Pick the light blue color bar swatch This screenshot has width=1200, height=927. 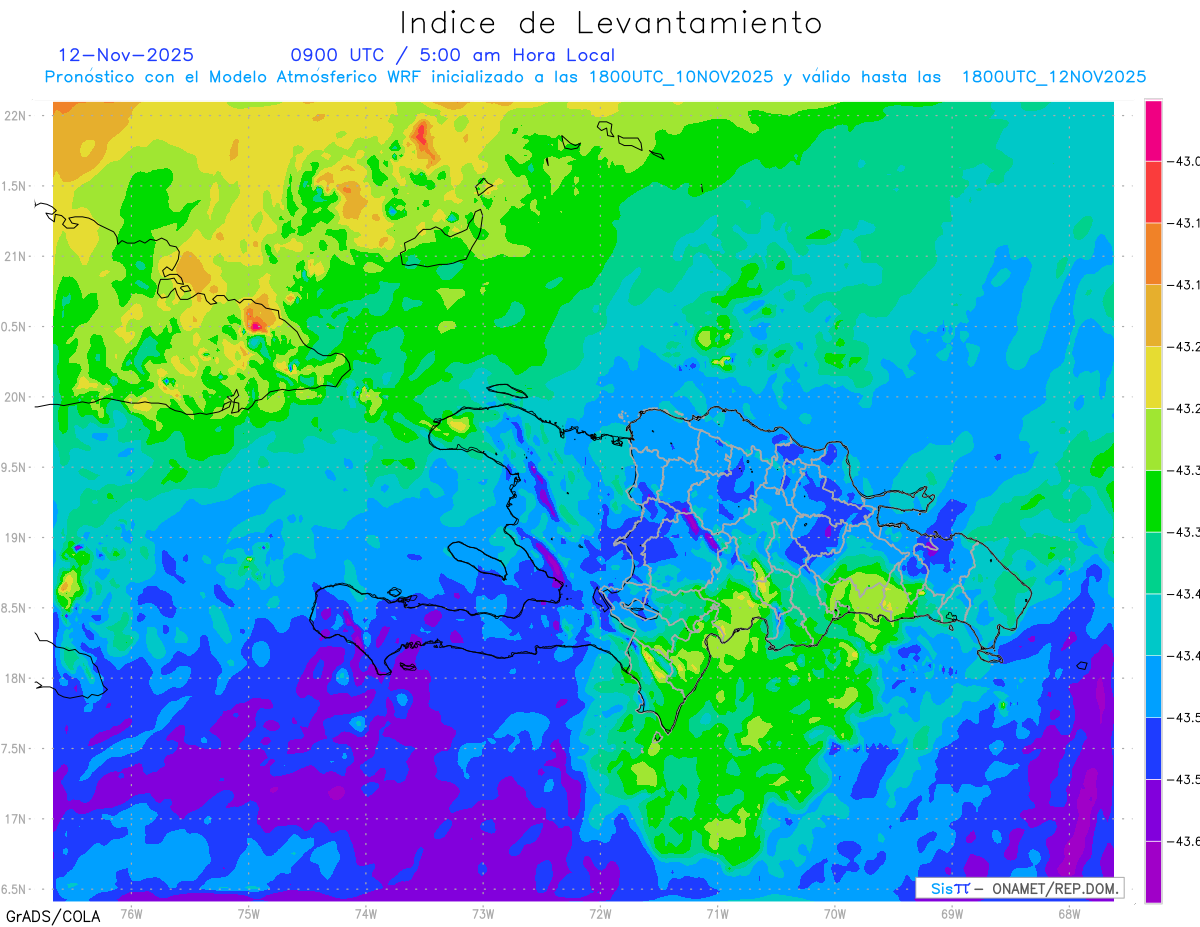click(x=1153, y=686)
